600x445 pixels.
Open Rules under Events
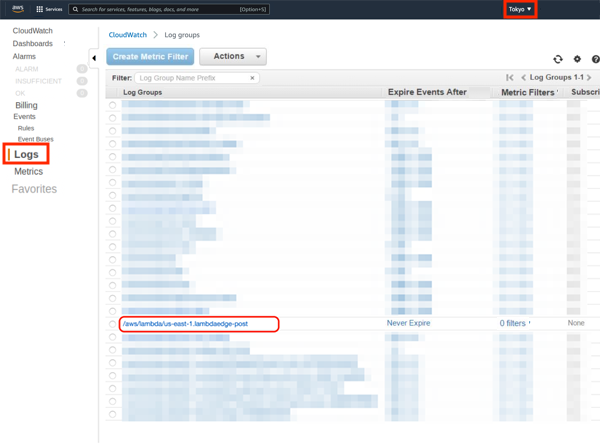pyautogui.click(x=26, y=128)
